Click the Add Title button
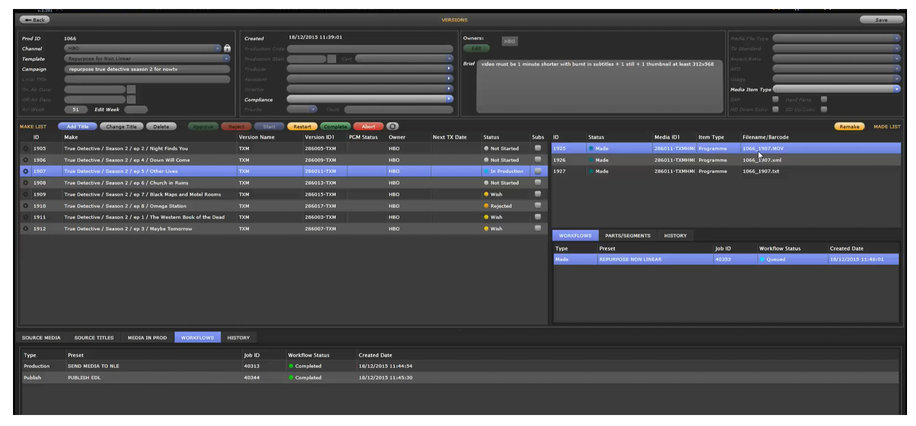The image size is (916, 426). coord(78,126)
